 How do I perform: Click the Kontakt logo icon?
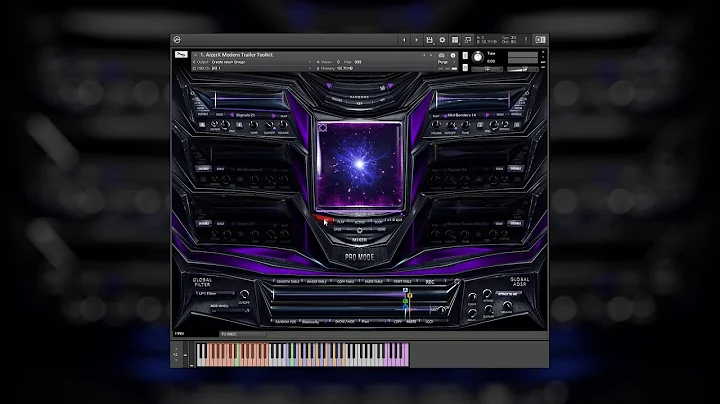pos(177,40)
